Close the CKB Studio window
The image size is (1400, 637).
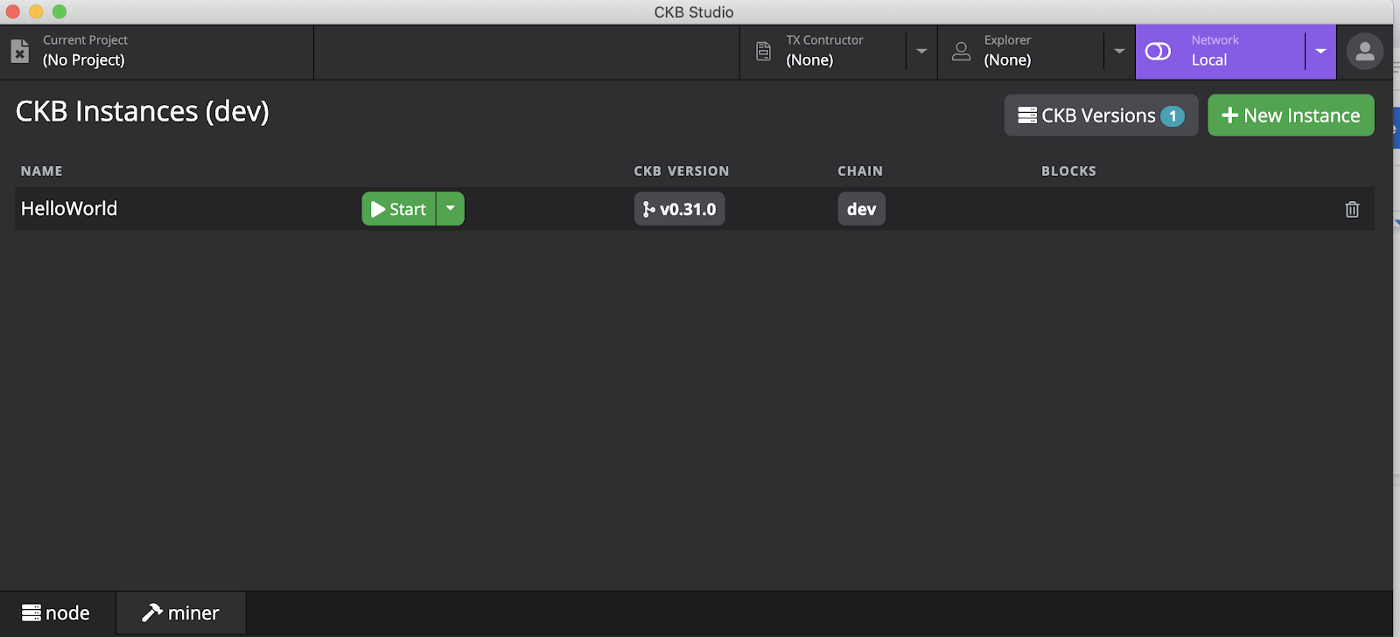pyautogui.click(x=13, y=12)
